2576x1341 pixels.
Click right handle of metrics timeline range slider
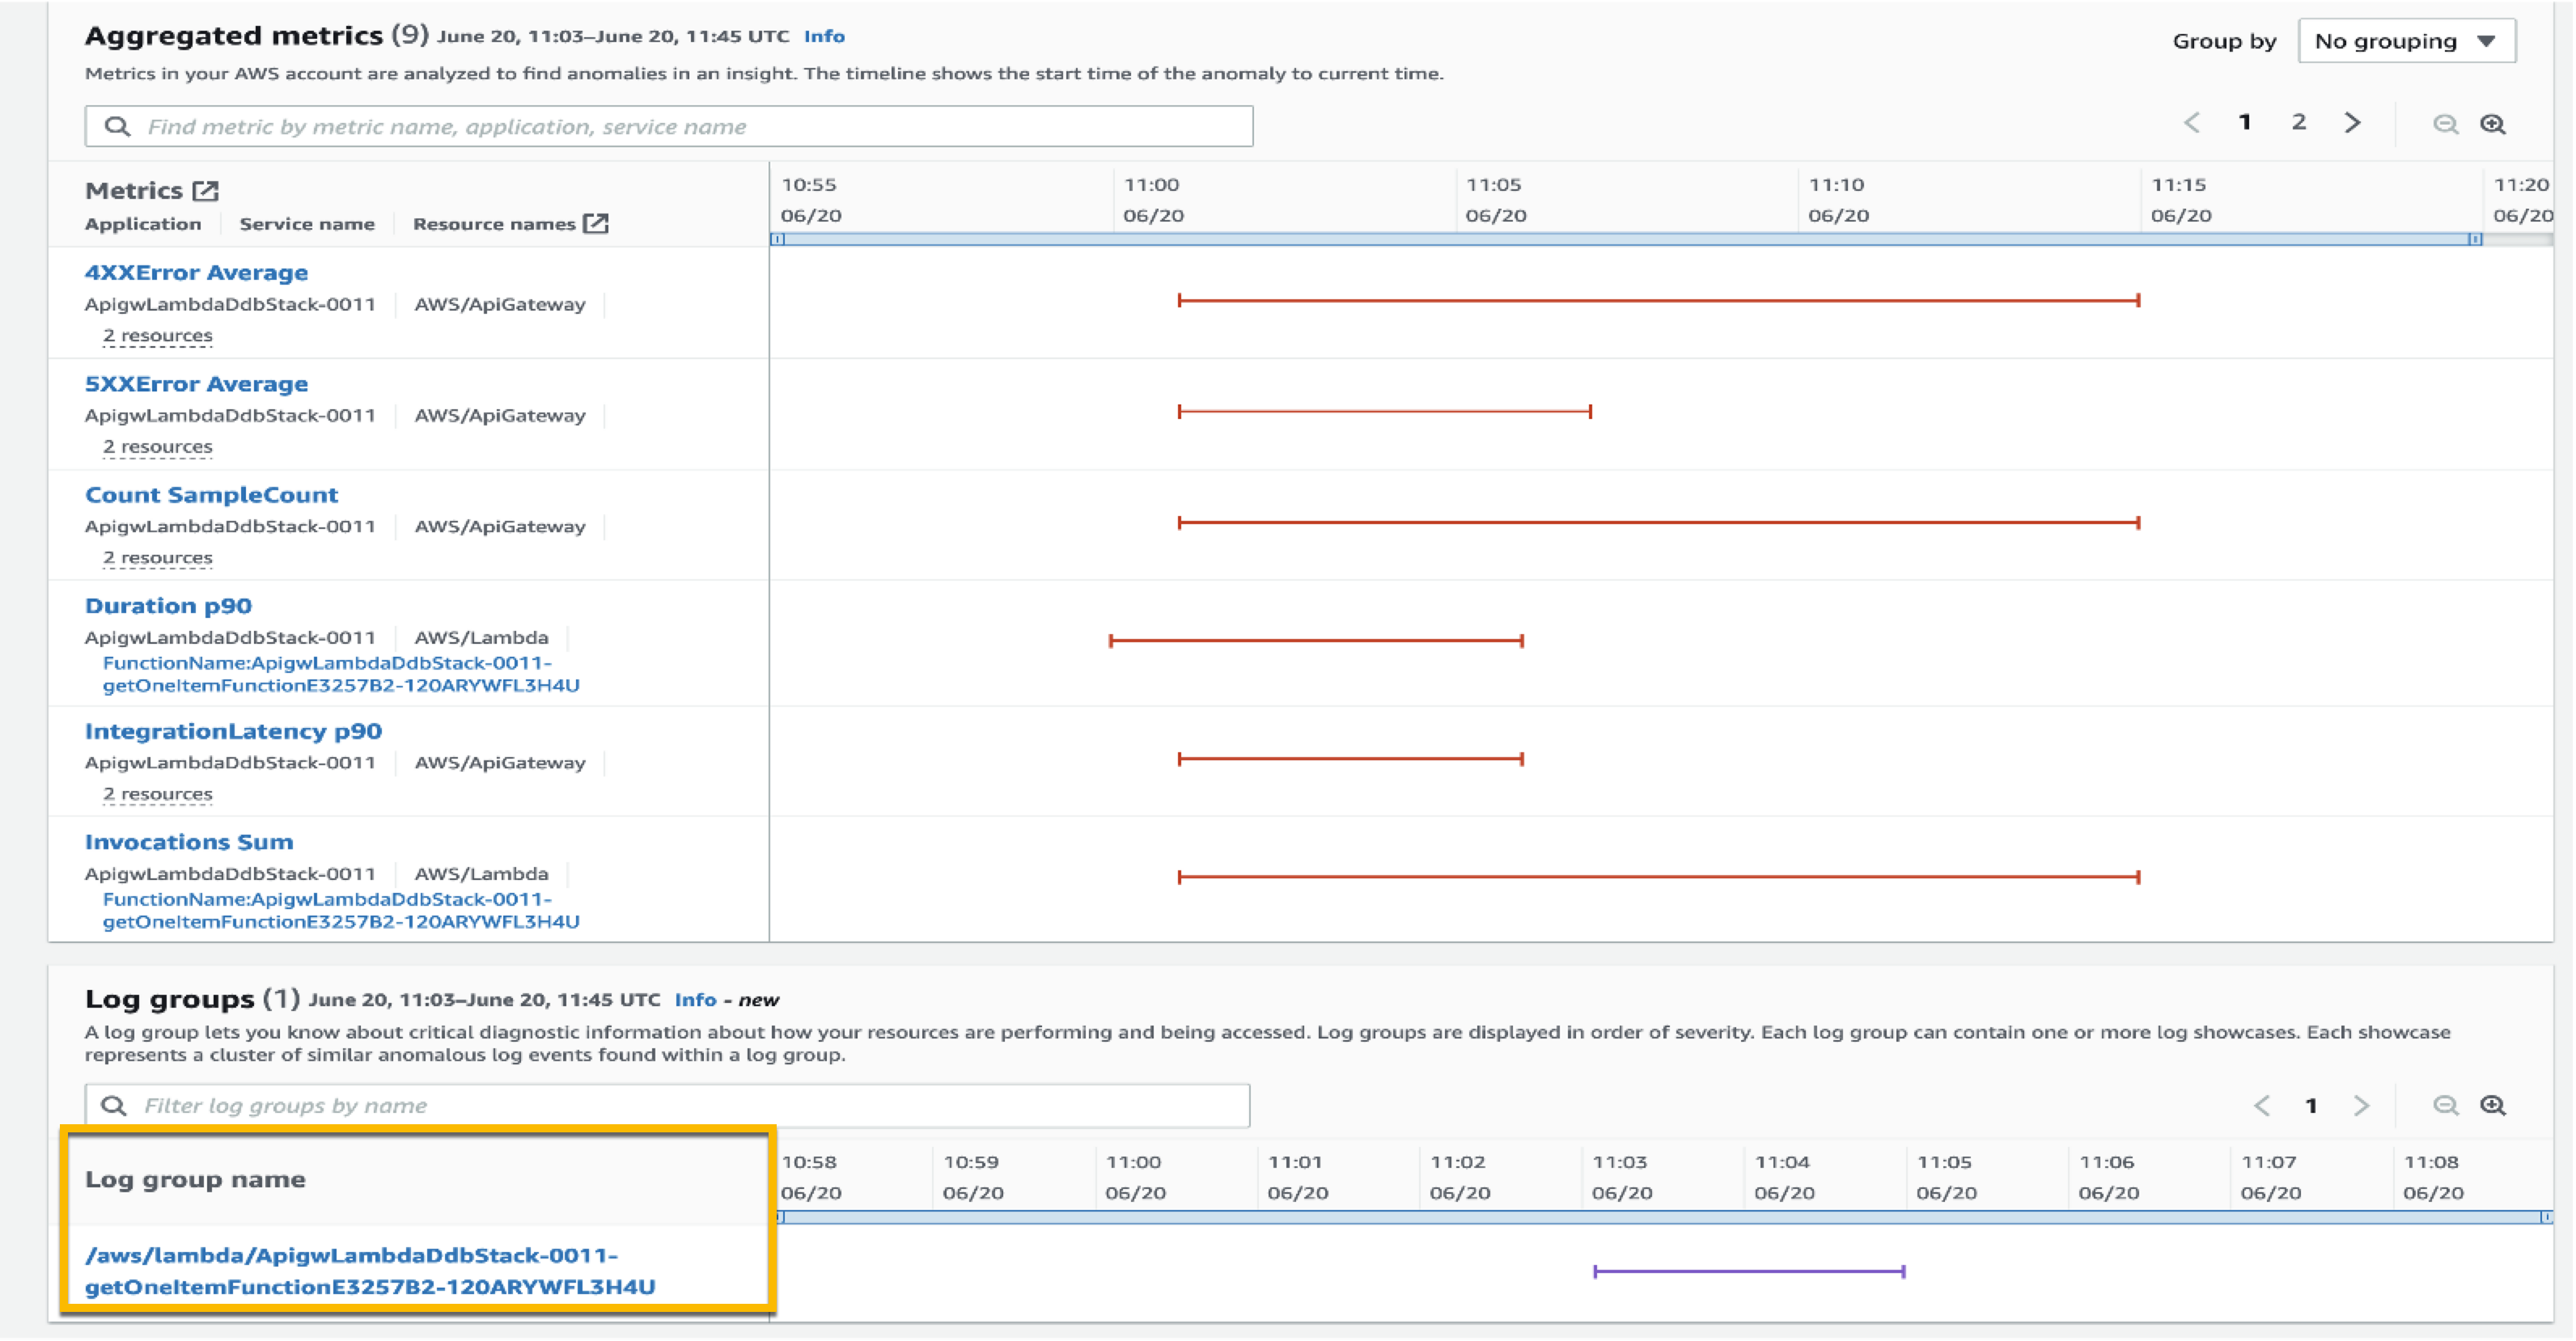(2475, 239)
